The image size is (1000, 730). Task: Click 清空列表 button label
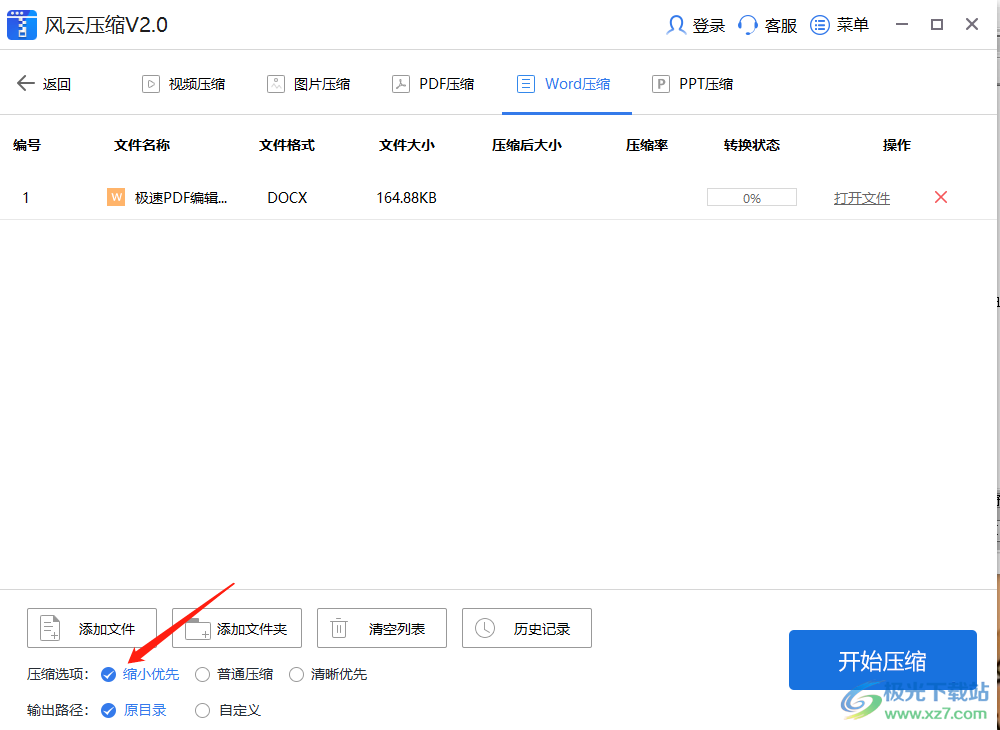(x=397, y=629)
